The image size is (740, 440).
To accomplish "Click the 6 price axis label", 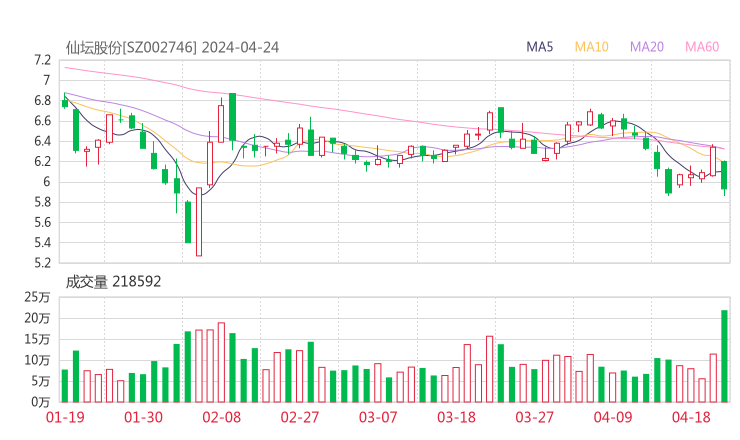I will pyautogui.click(x=46, y=182).
